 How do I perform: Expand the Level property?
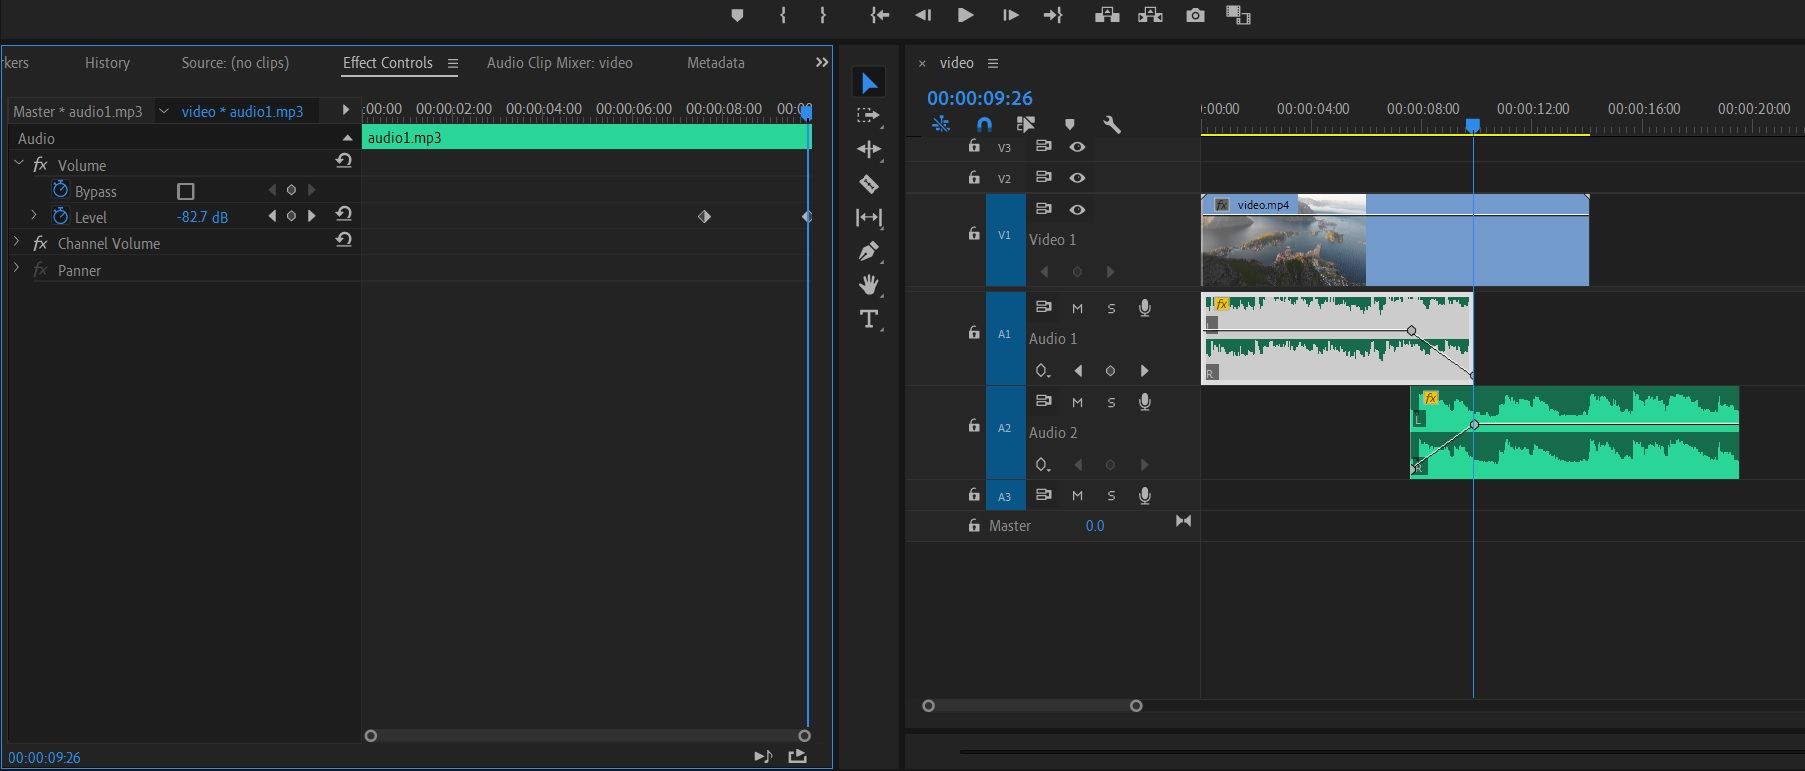34,216
